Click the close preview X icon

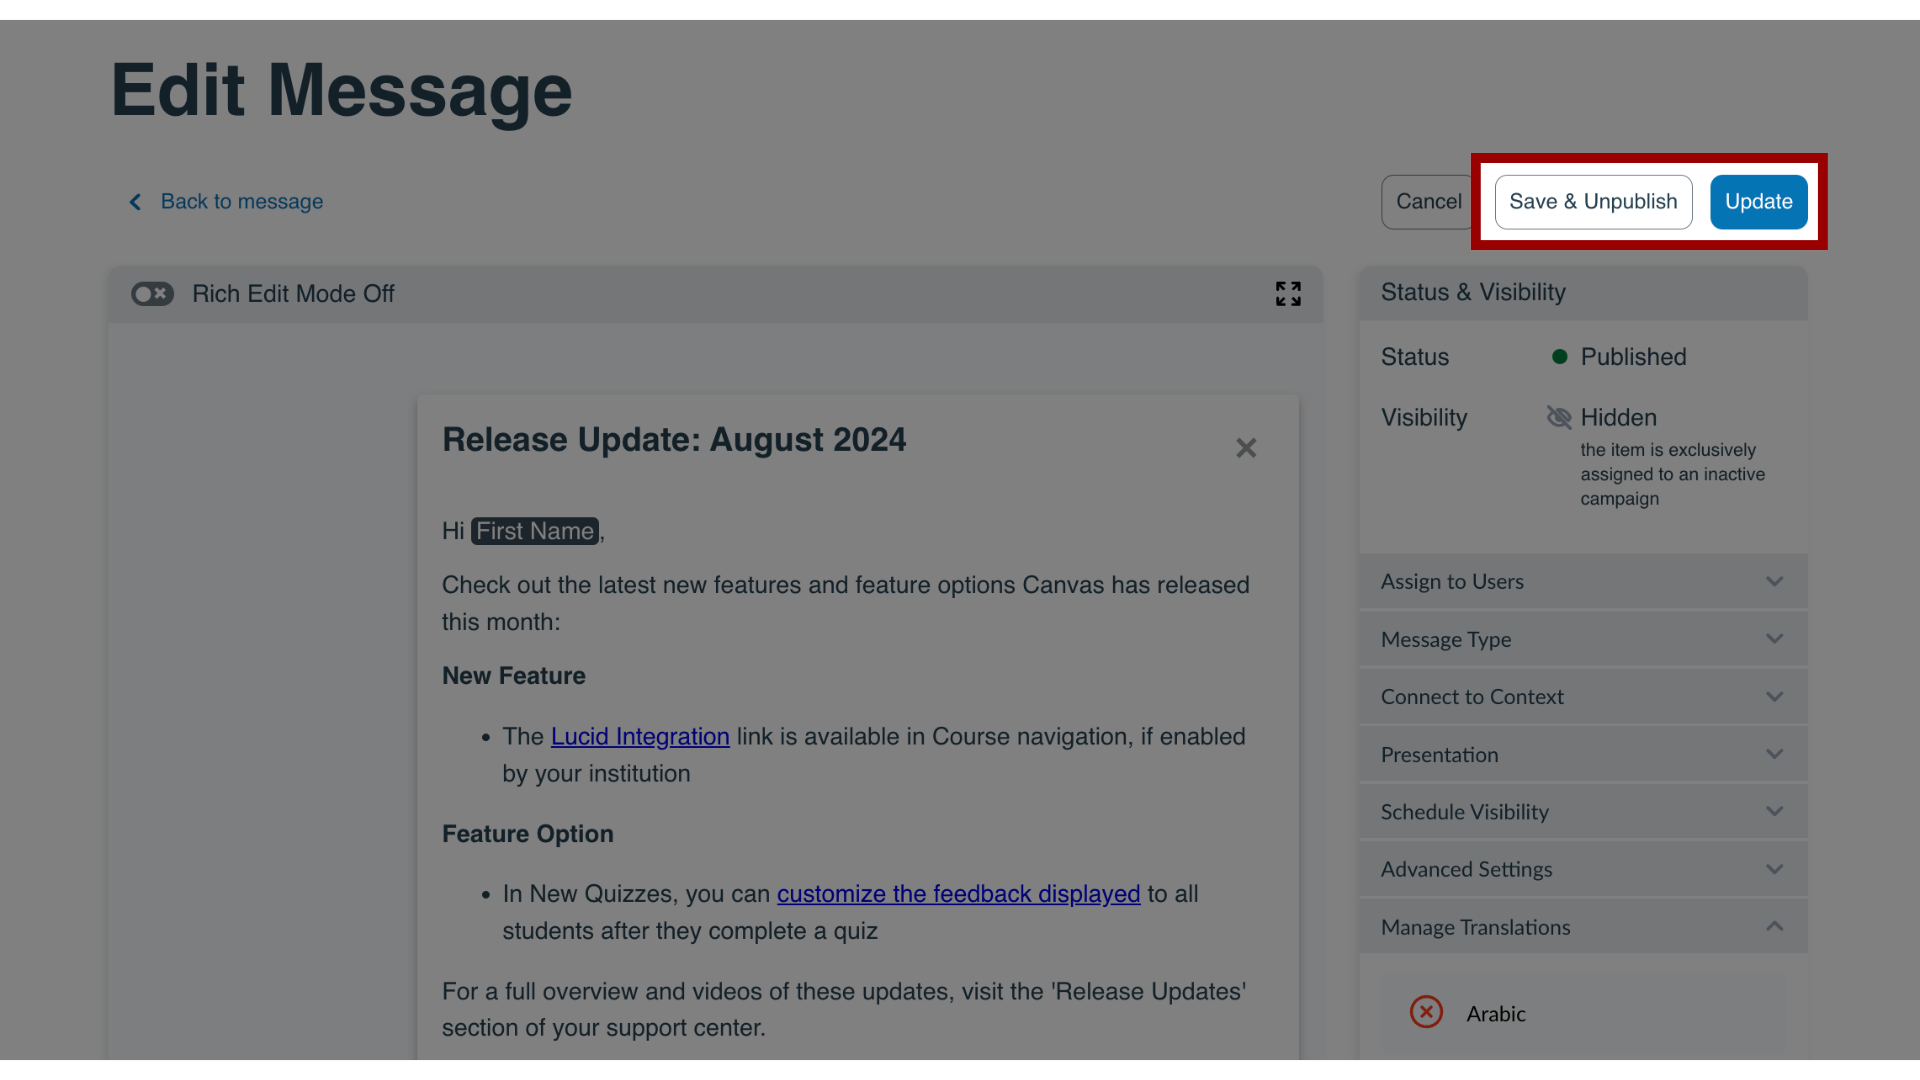[x=1246, y=448]
